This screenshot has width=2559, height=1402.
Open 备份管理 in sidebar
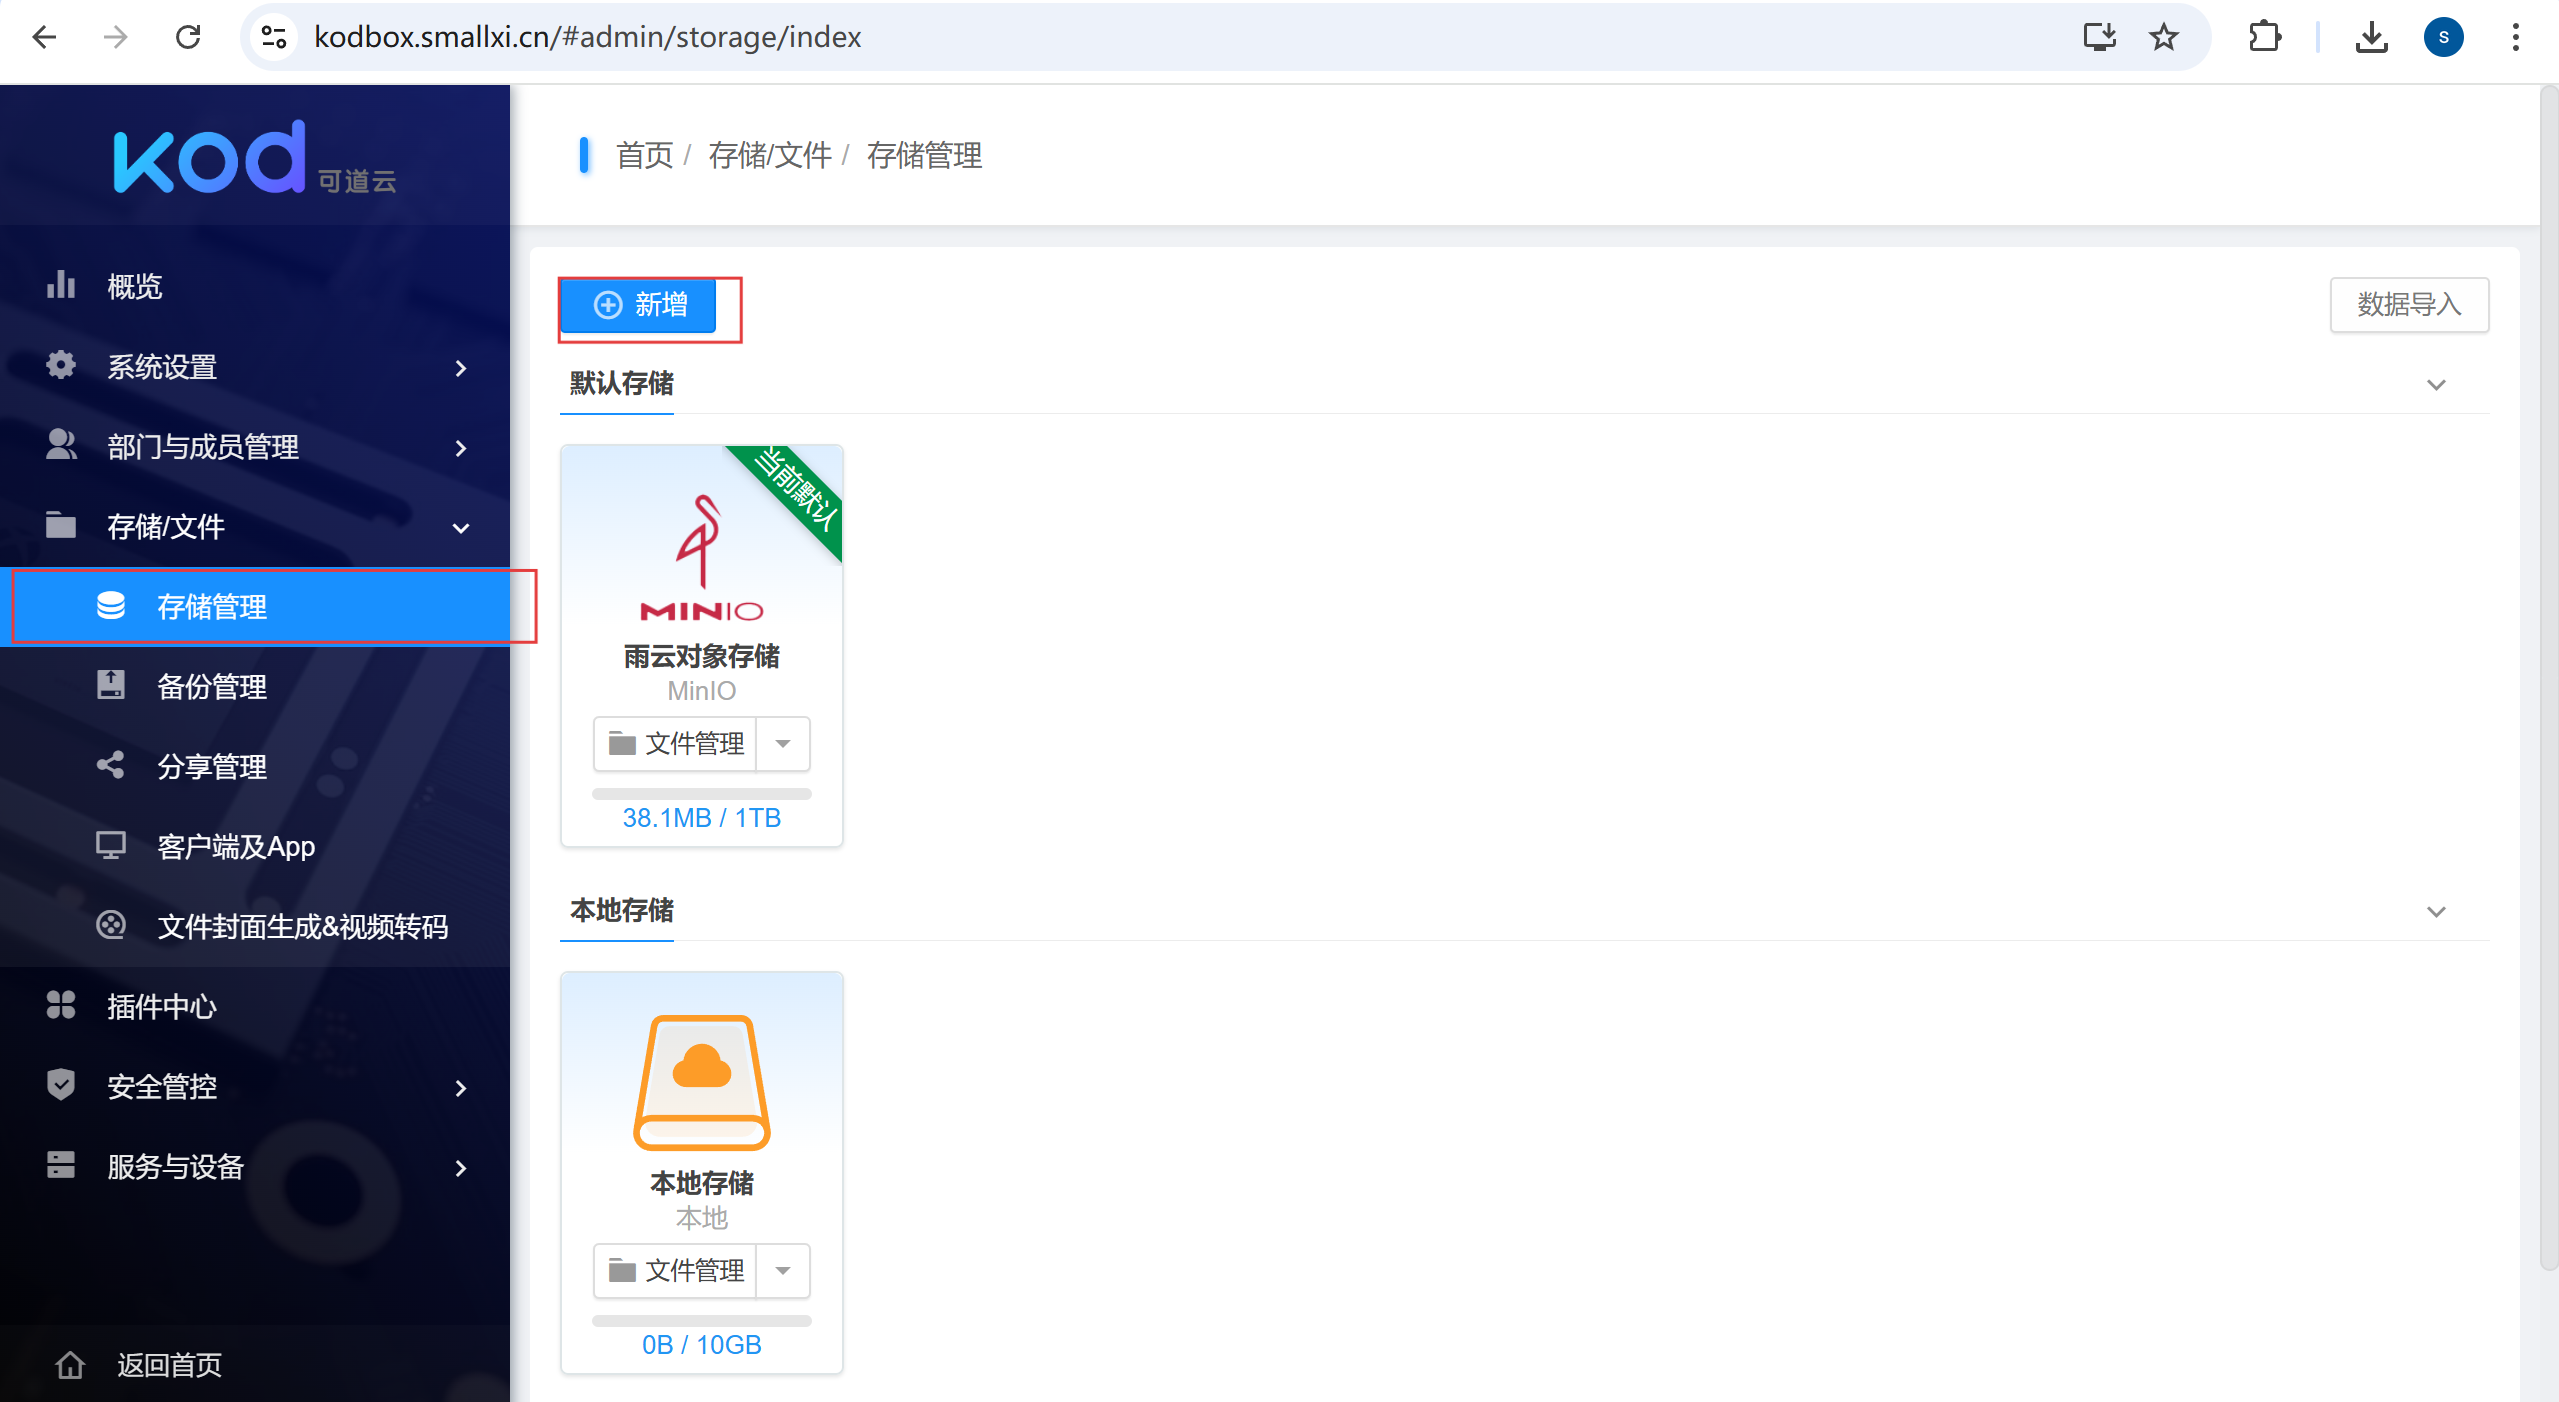coord(211,687)
